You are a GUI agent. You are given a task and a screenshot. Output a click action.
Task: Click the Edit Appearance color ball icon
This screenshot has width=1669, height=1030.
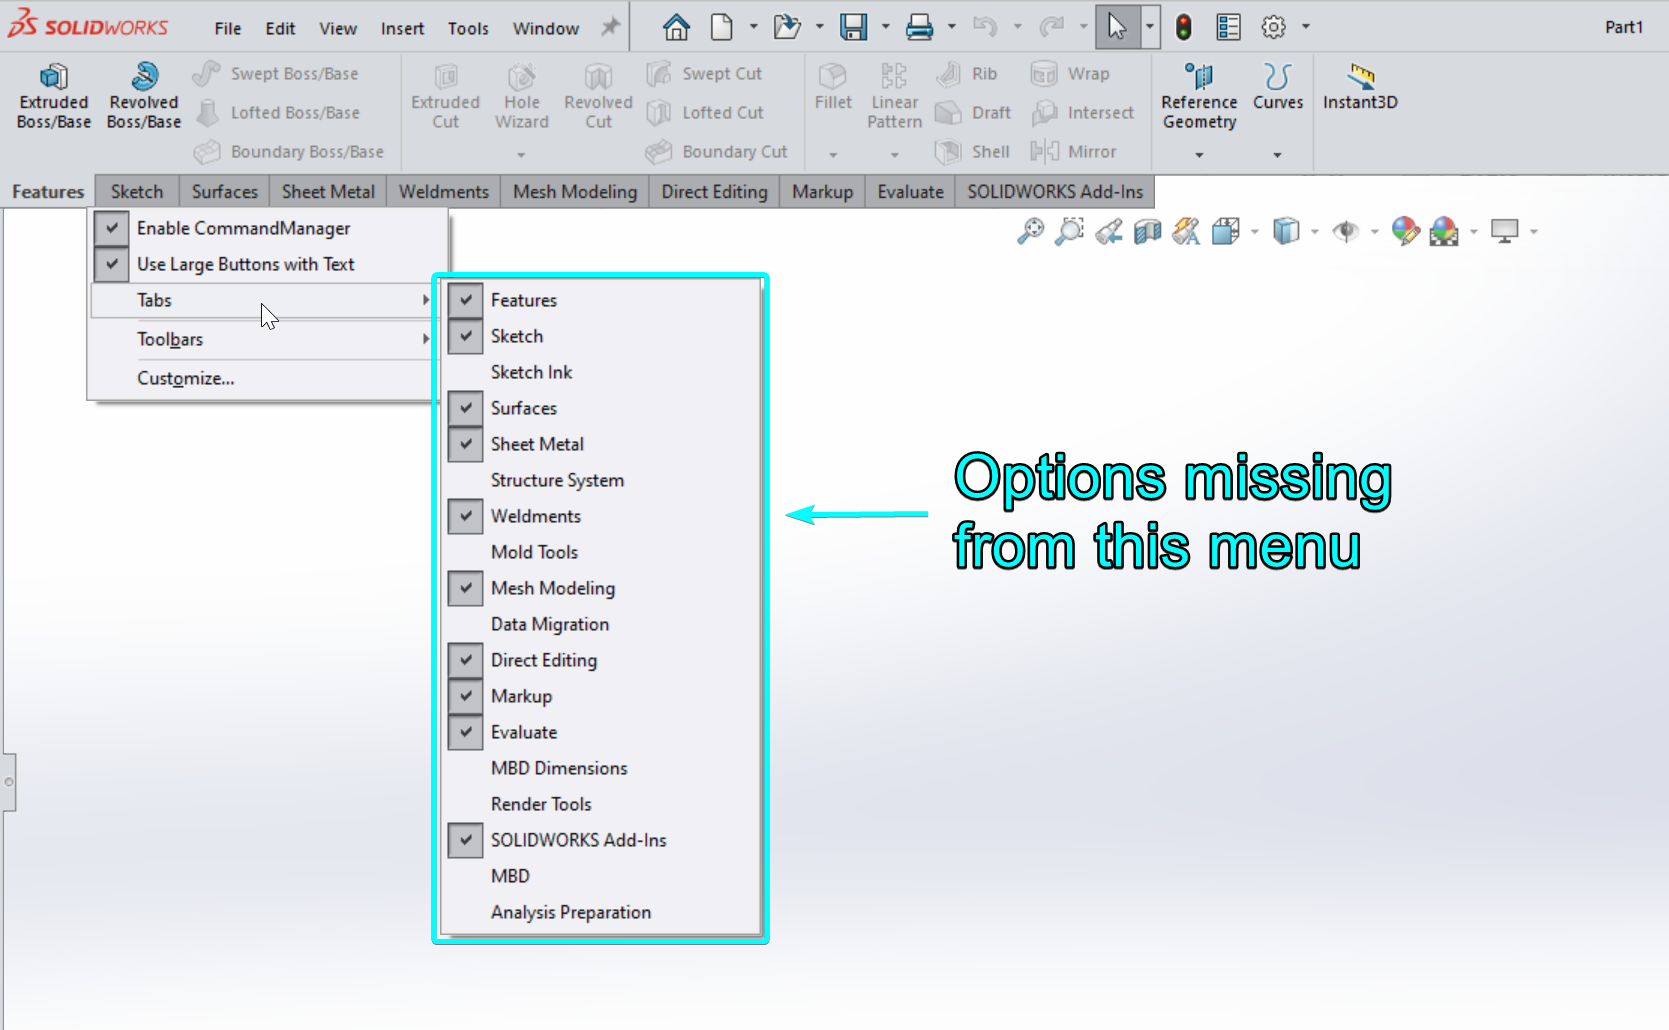[1405, 231]
